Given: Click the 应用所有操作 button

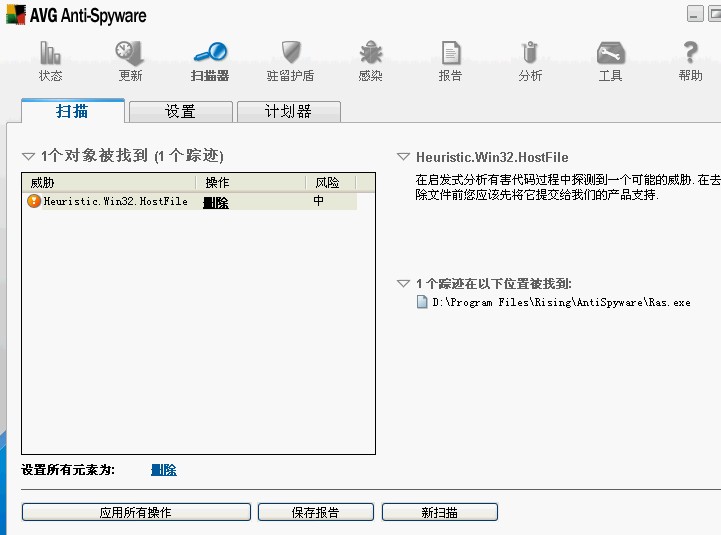Looking at the screenshot, I should (136, 512).
